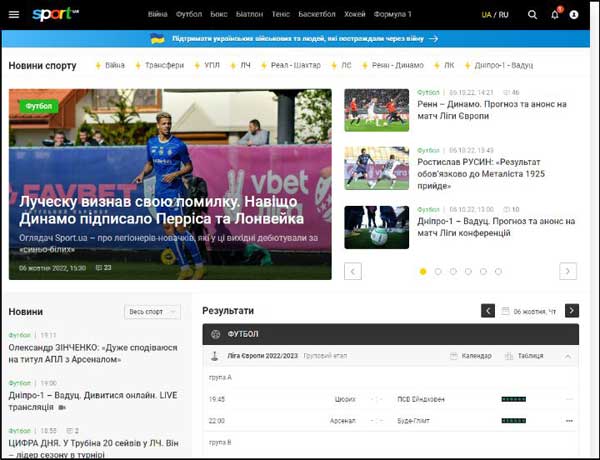Open the search icon
The width and height of the screenshot is (600, 460).
(532, 15)
